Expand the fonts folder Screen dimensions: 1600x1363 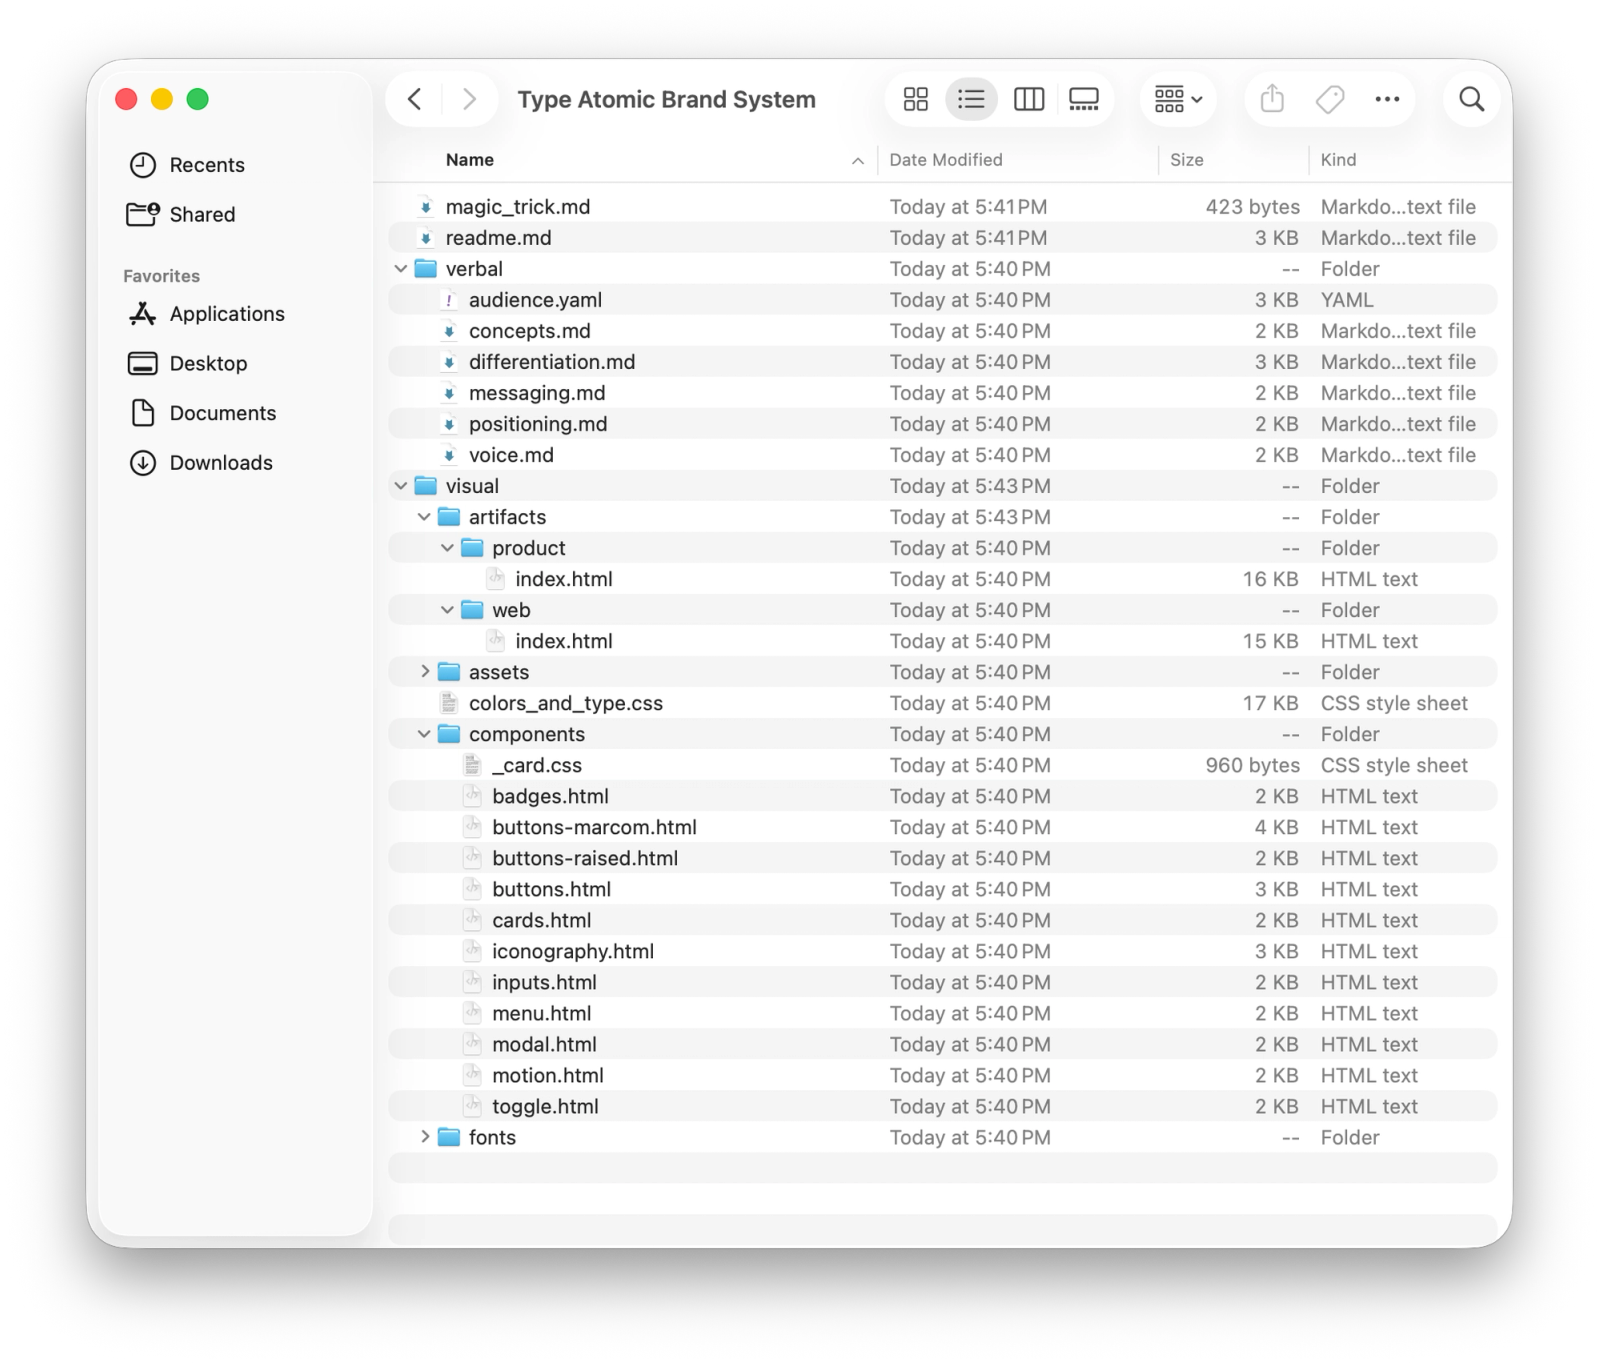pos(425,1137)
